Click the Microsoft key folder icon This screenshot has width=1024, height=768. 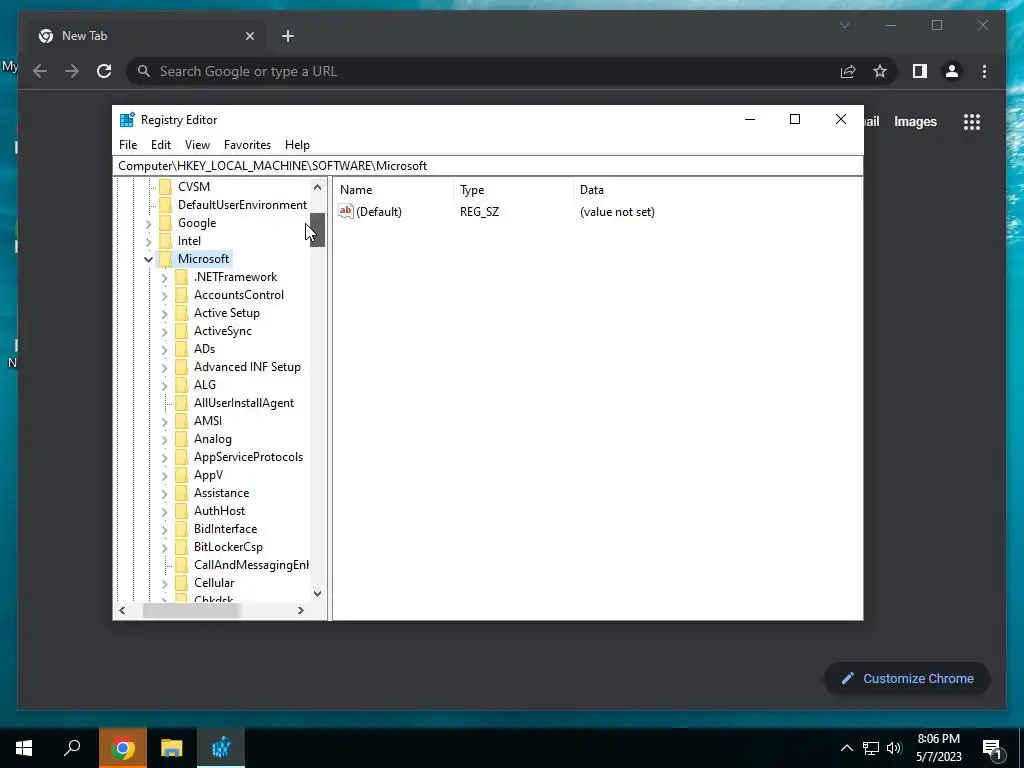tap(166, 259)
